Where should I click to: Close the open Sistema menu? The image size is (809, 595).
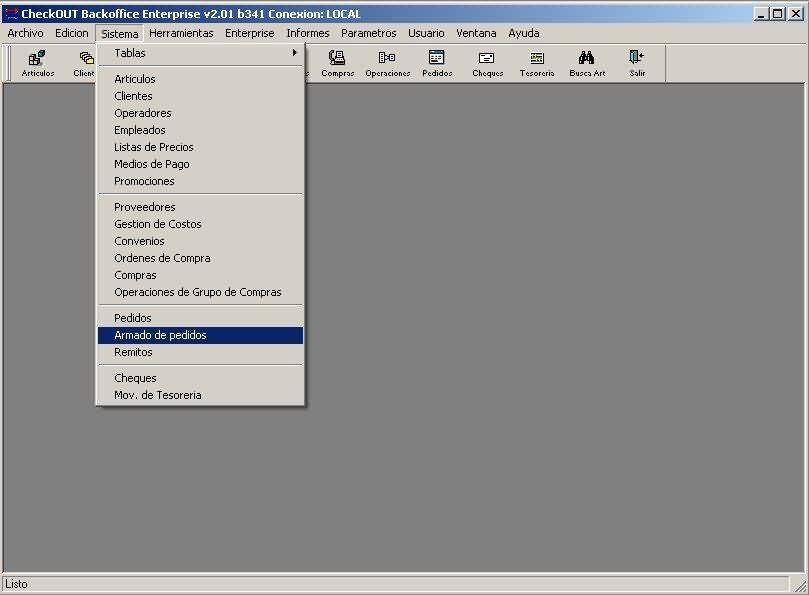119,34
